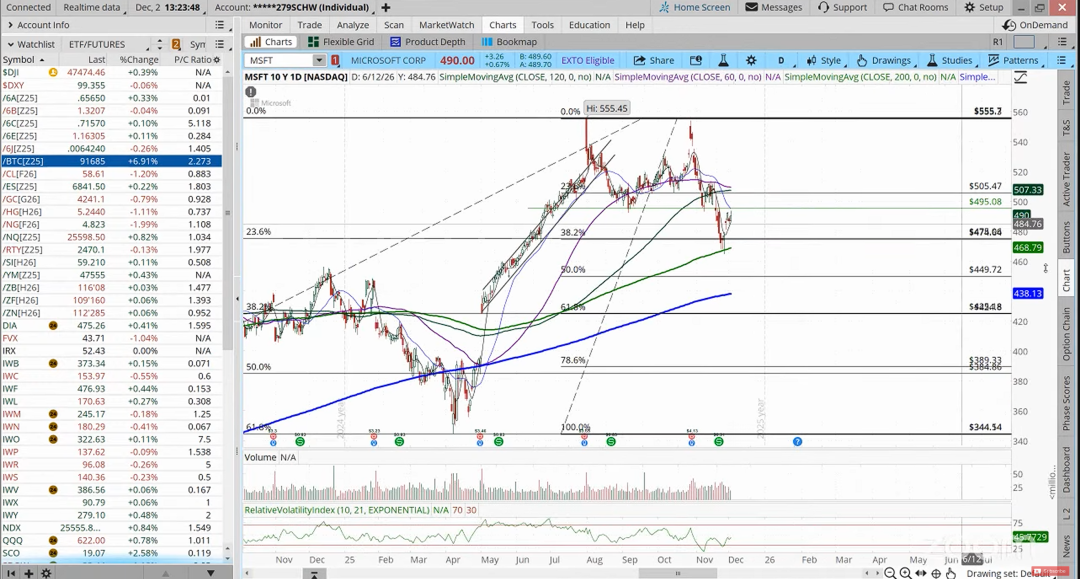
Task: Toggle the price graph mode icon
Action: click(x=1020, y=77)
